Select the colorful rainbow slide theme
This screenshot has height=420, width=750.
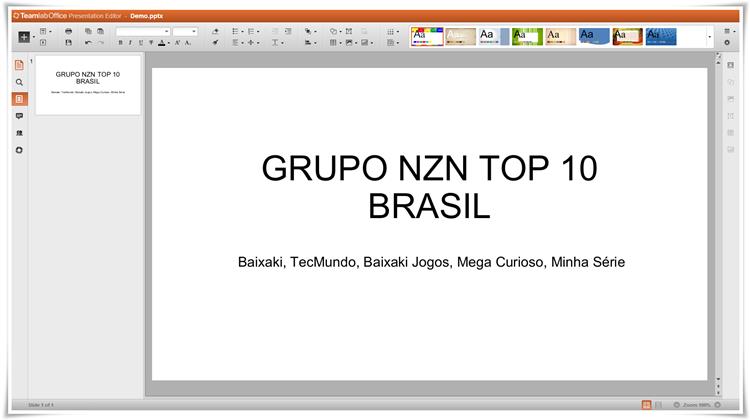[x=427, y=36]
